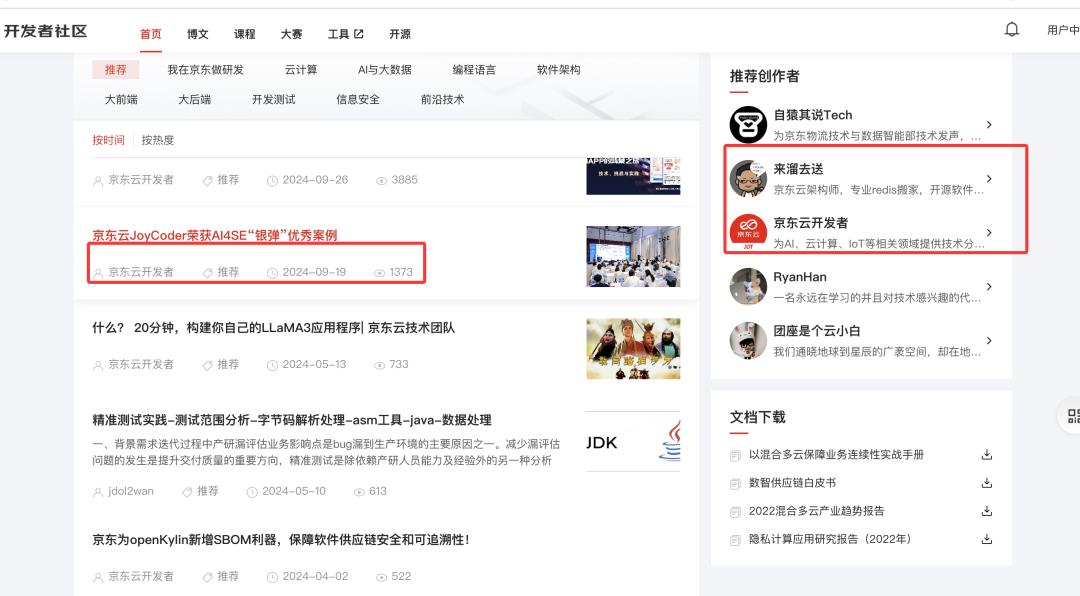This screenshot has width=1080, height=596.
Task: Click external link icon next to 工具
Action: point(359,33)
